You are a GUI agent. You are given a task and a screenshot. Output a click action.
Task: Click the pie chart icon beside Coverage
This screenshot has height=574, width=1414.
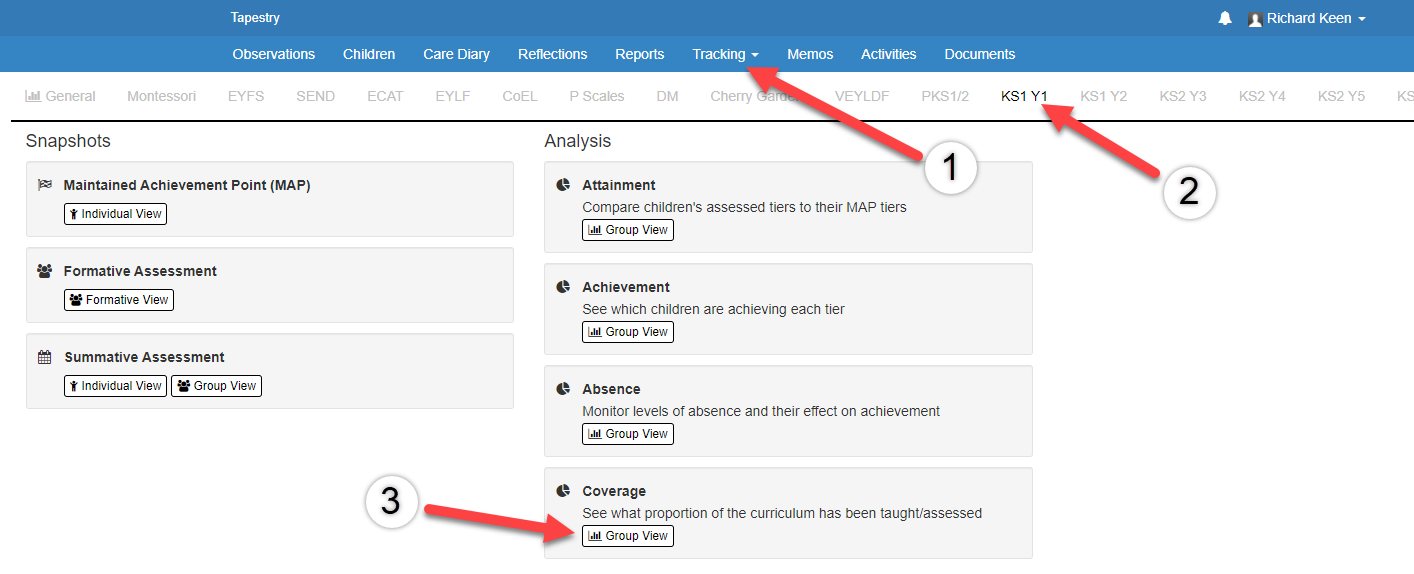point(563,491)
